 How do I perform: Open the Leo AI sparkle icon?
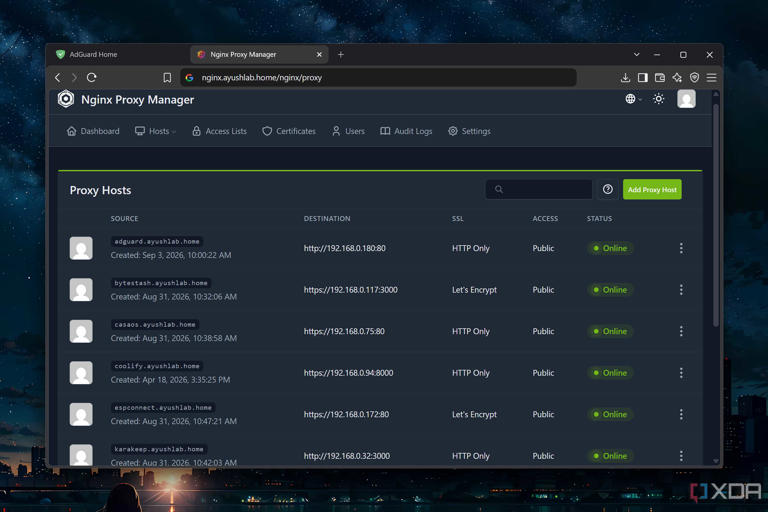677,77
